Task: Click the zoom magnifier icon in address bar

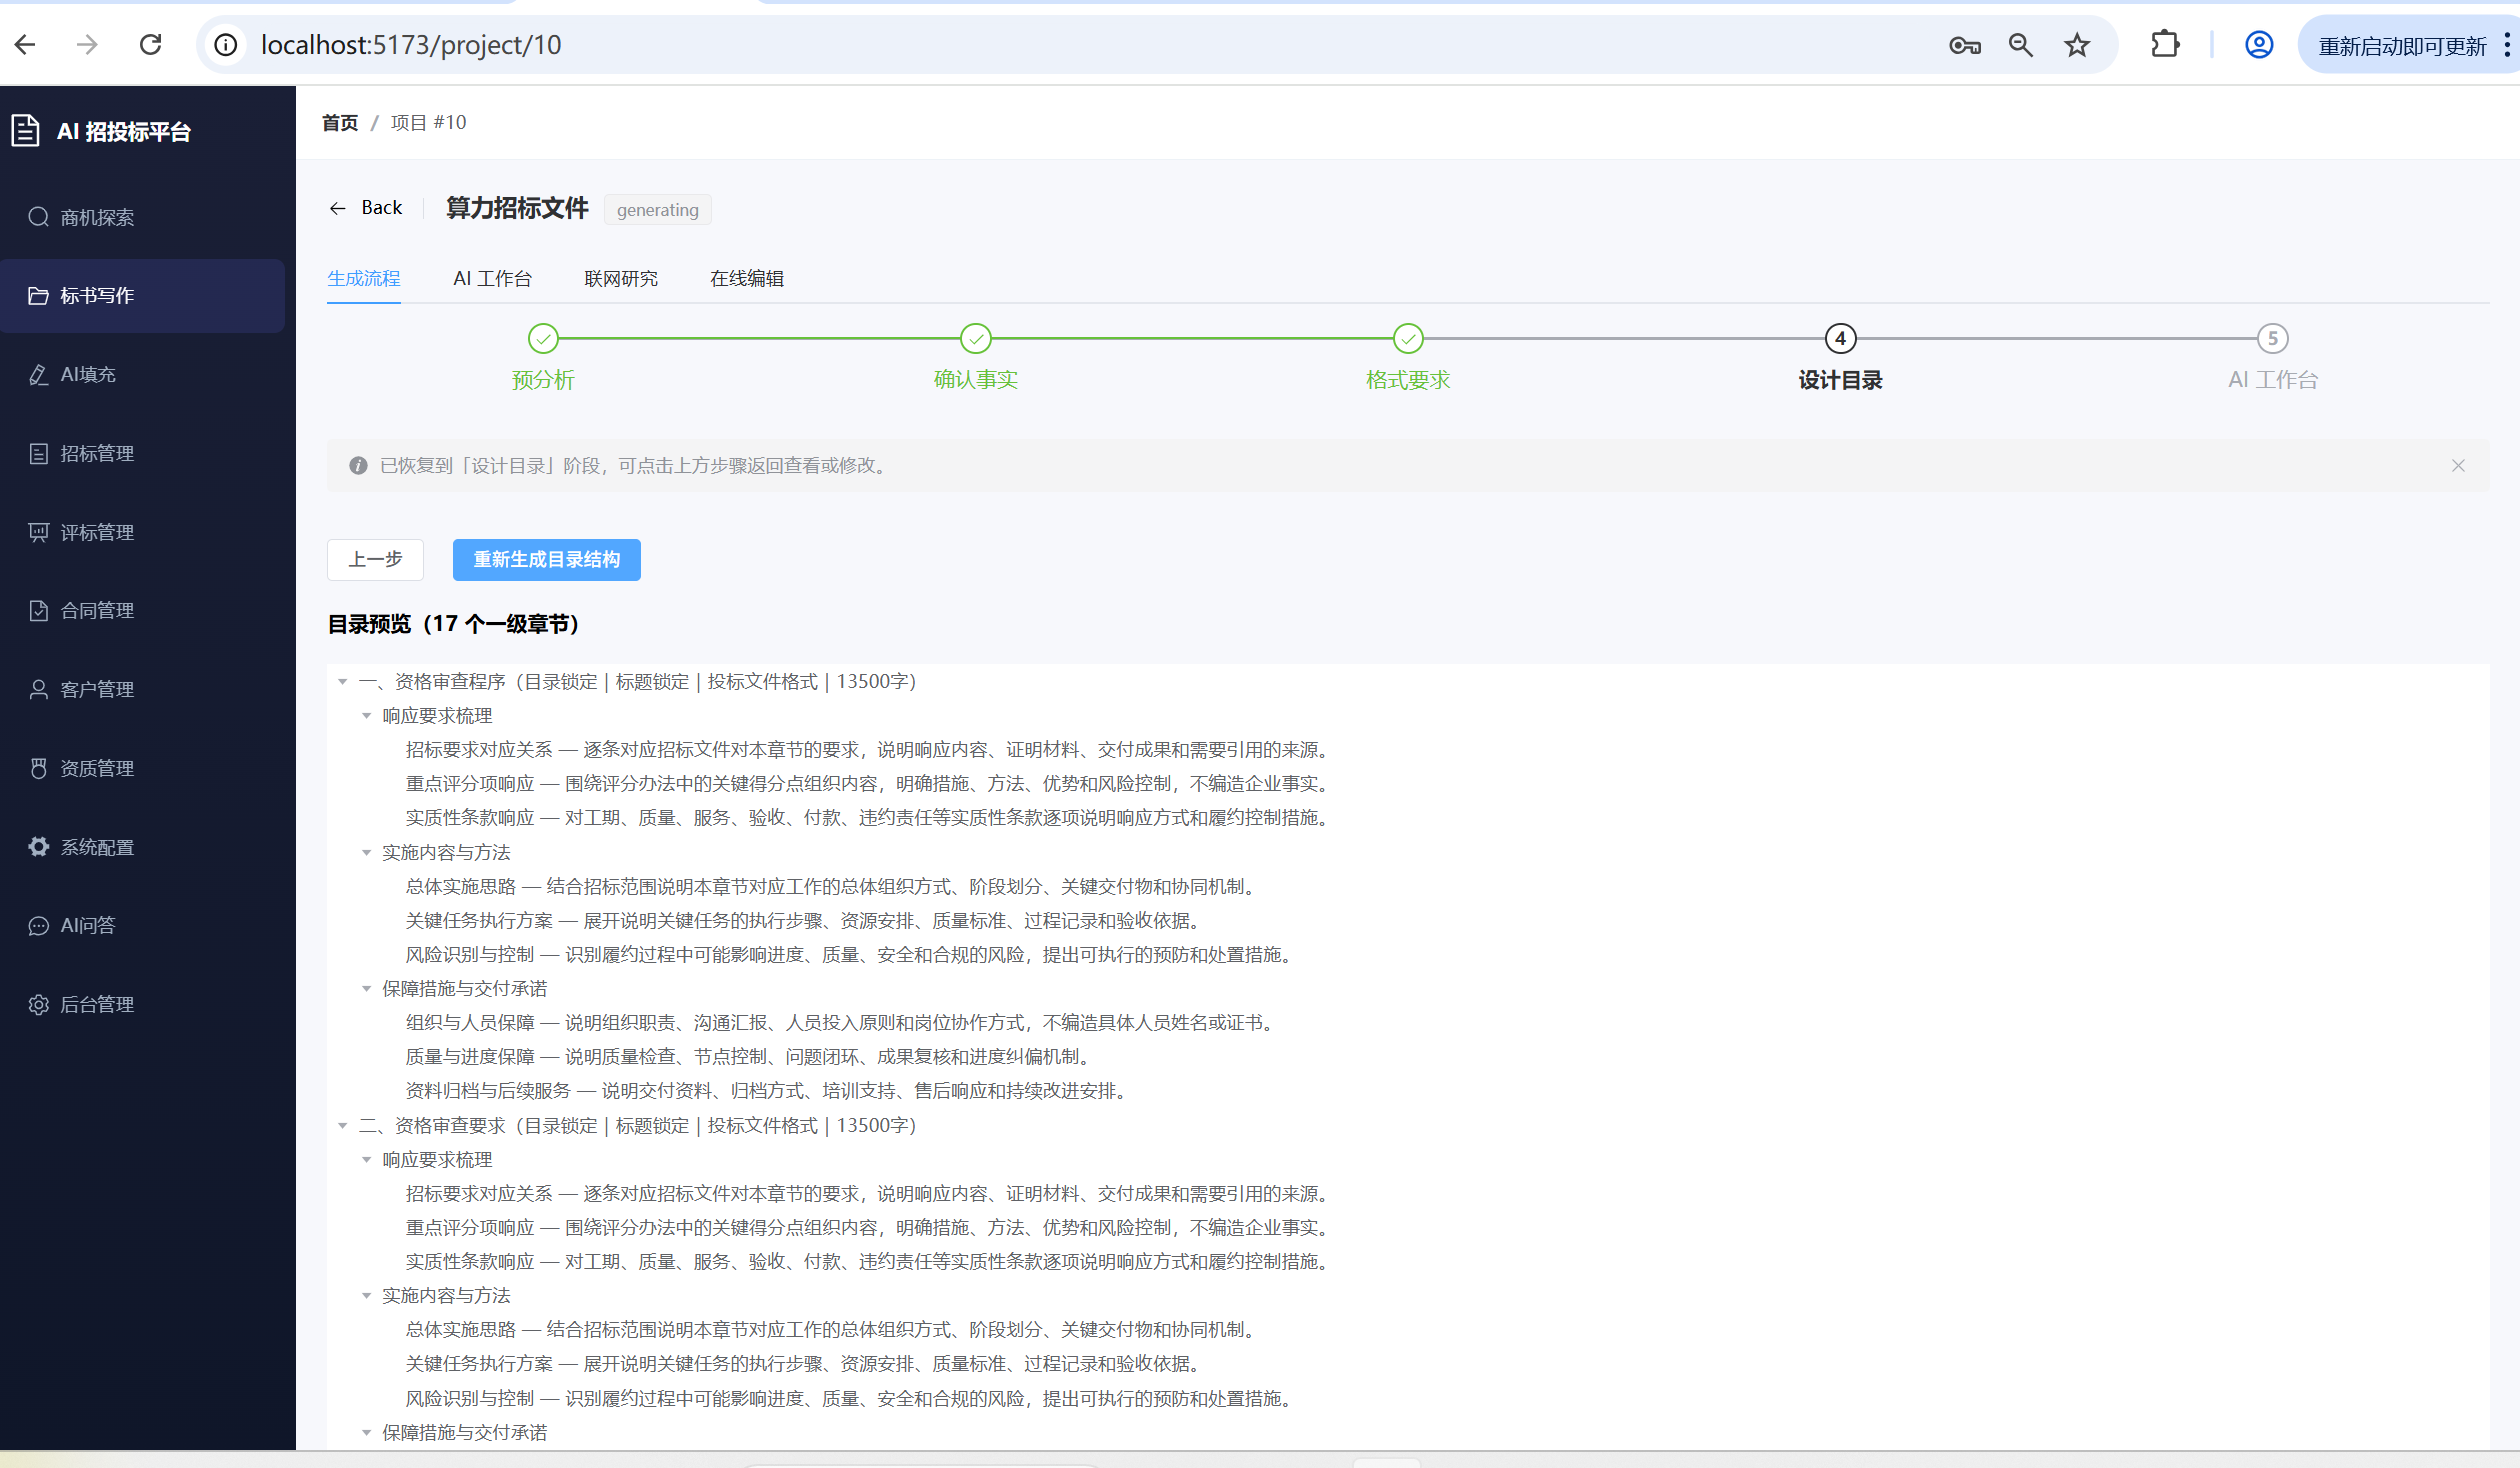Action: [x=2021, y=45]
